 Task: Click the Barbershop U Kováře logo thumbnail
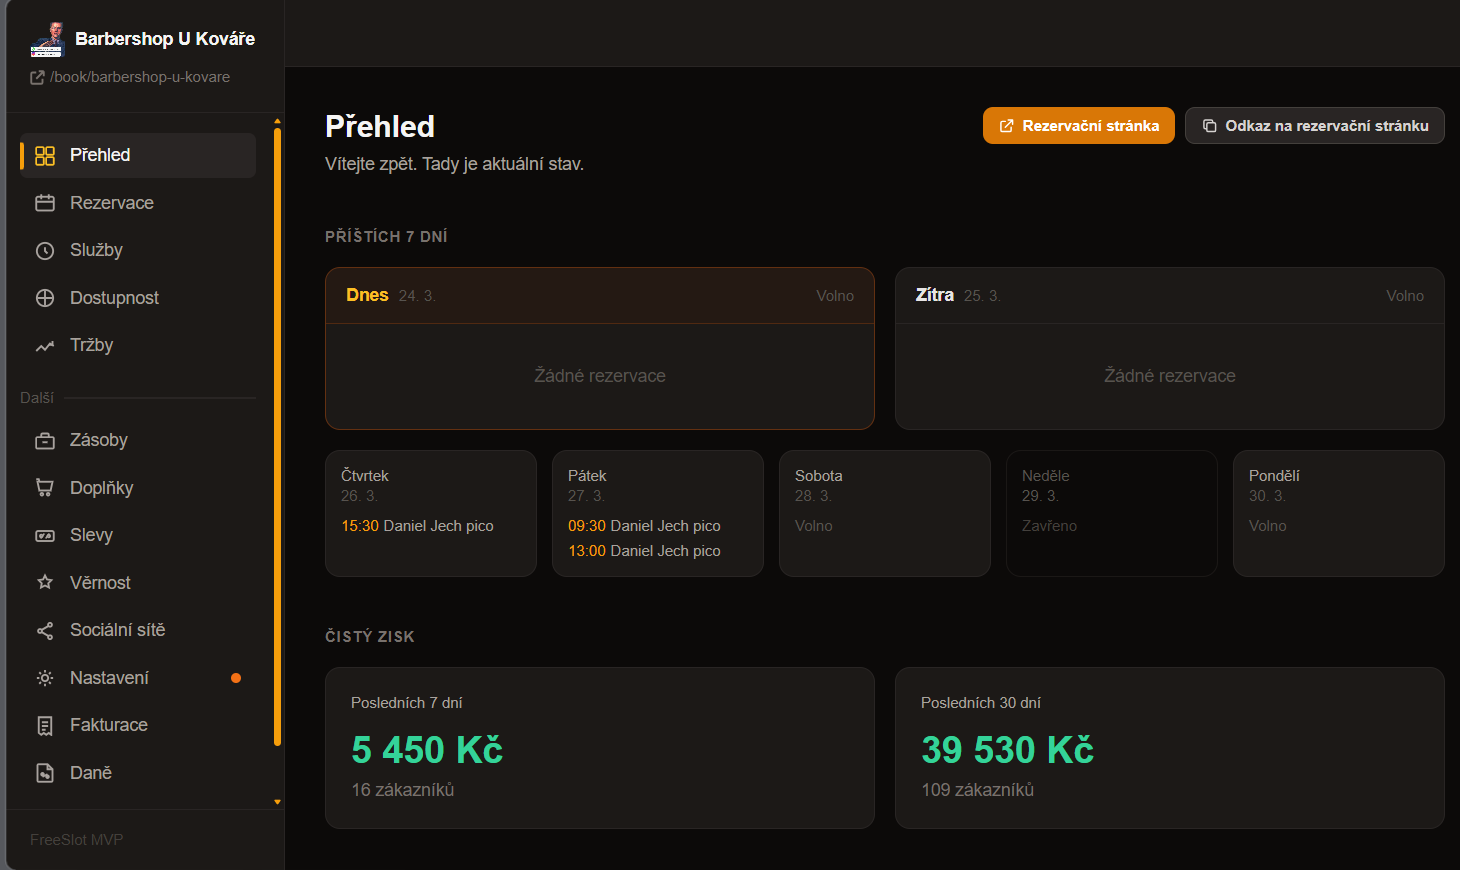(47, 39)
